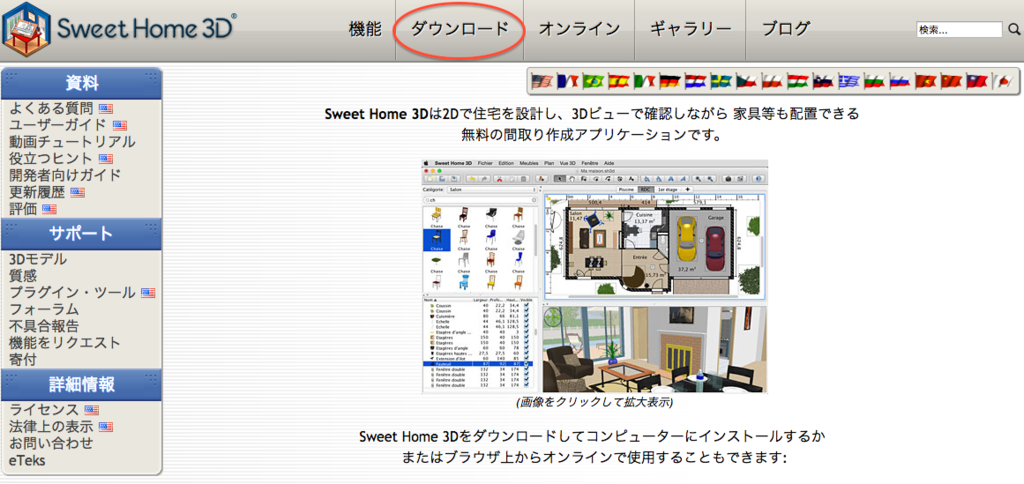Select the French flag
This screenshot has height=484, width=1024.
(568, 82)
